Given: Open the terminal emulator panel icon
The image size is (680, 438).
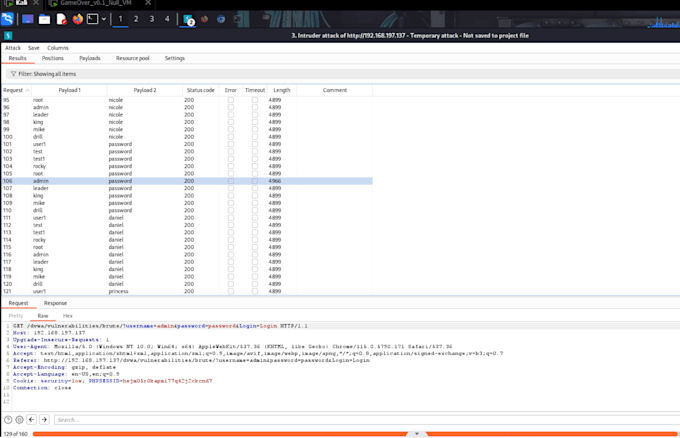Looking at the screenshot, I should [x=92, y=19].
